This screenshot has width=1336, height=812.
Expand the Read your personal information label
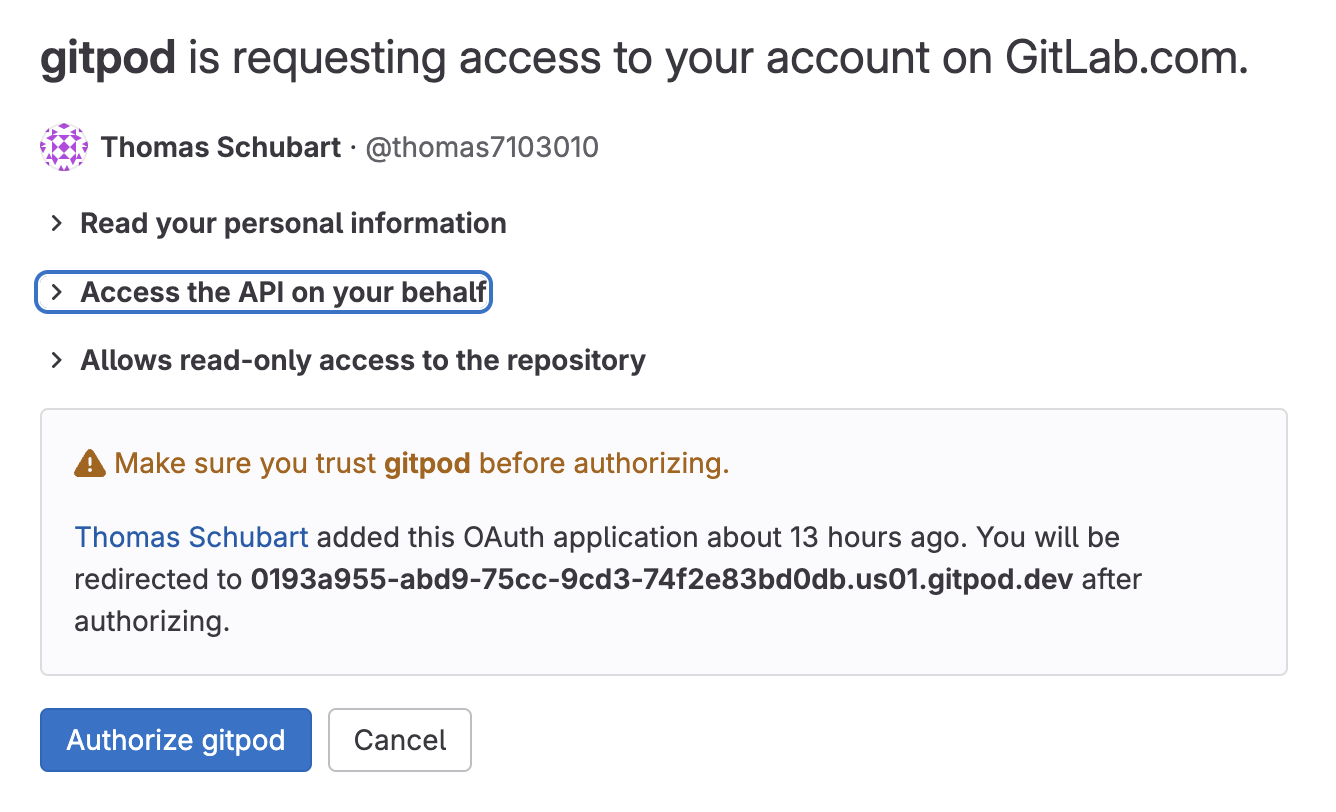(293, 223)
